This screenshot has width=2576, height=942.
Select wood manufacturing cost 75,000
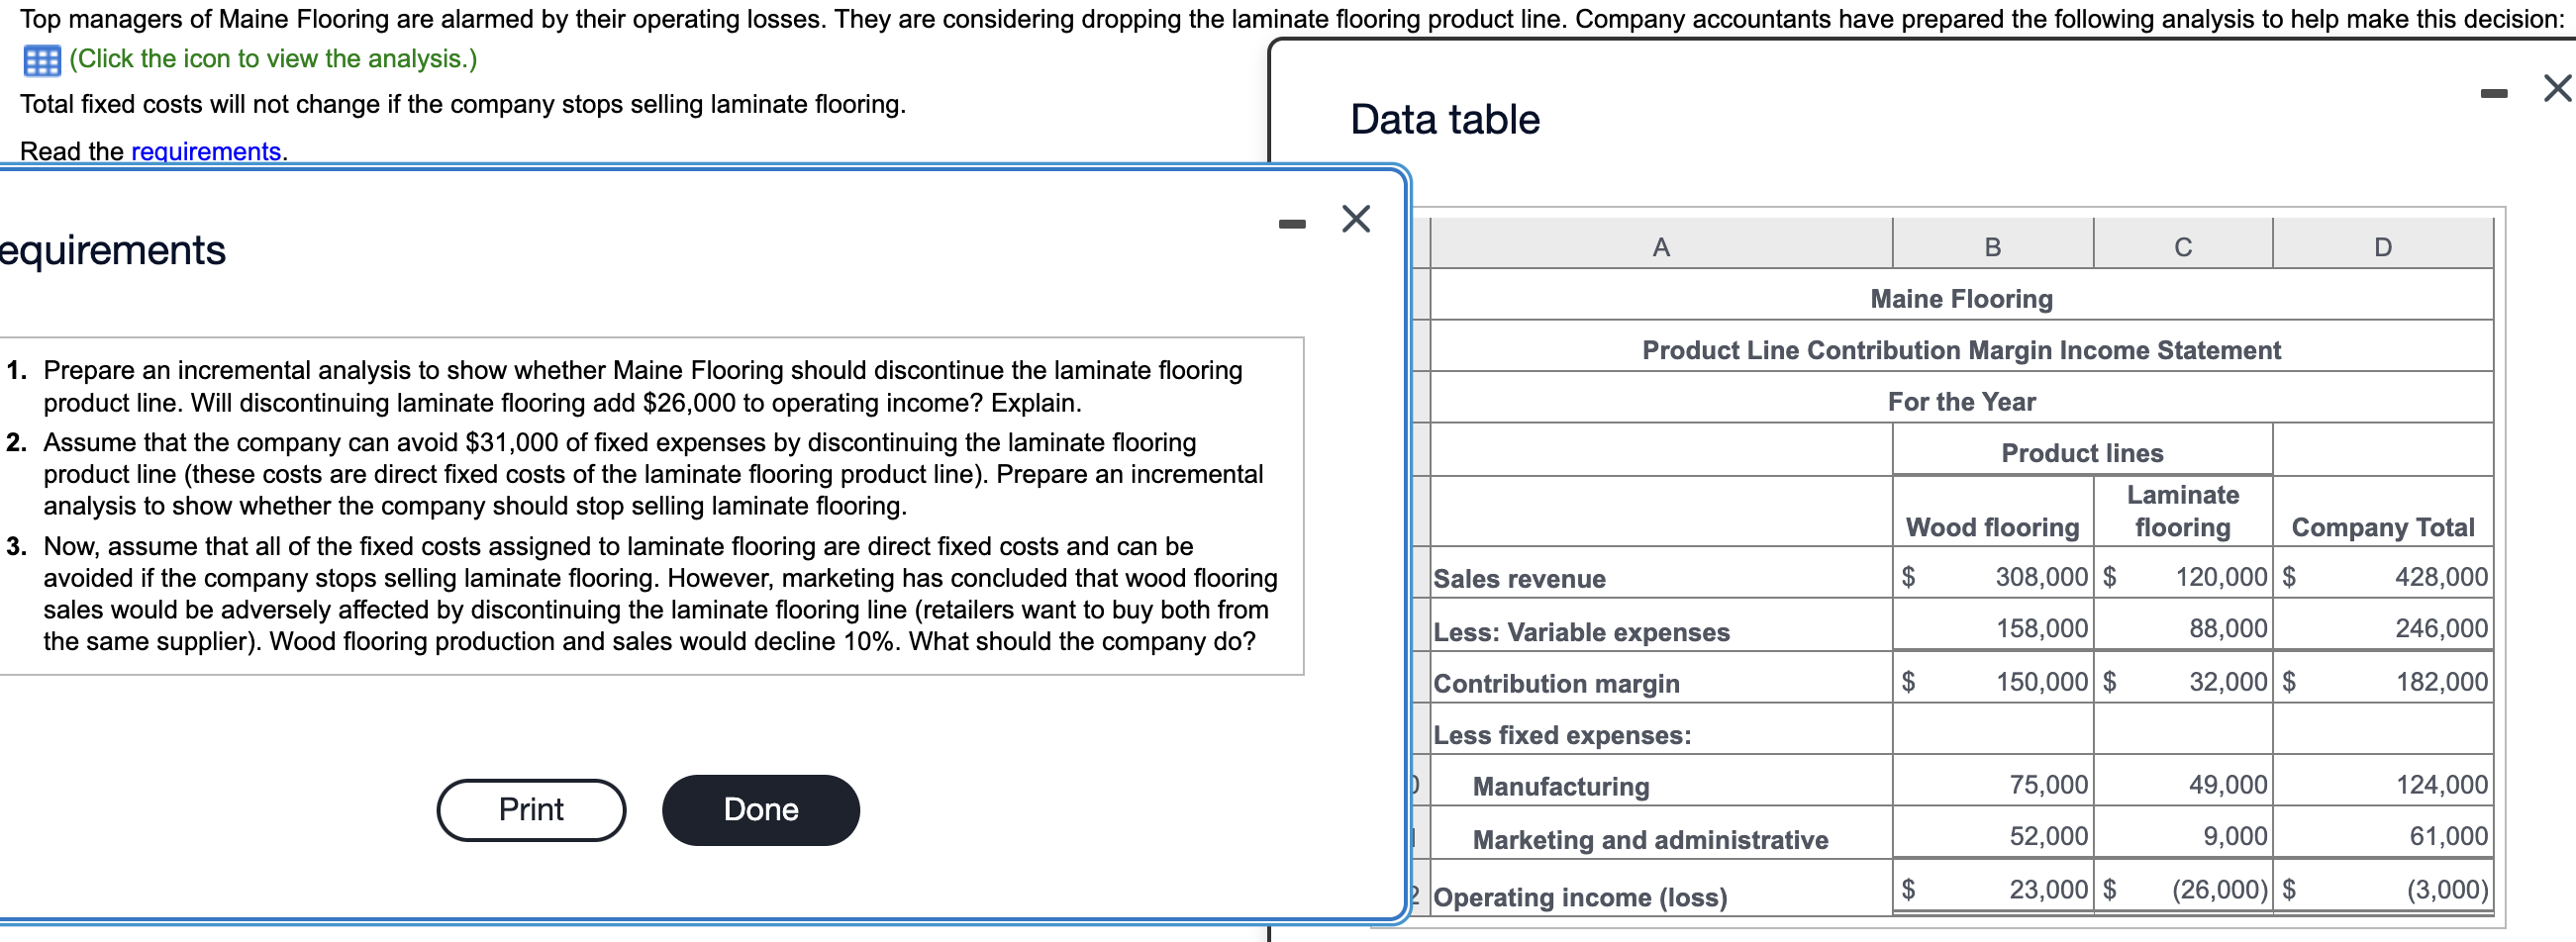pyautogui.click(x=2048, y=783)
